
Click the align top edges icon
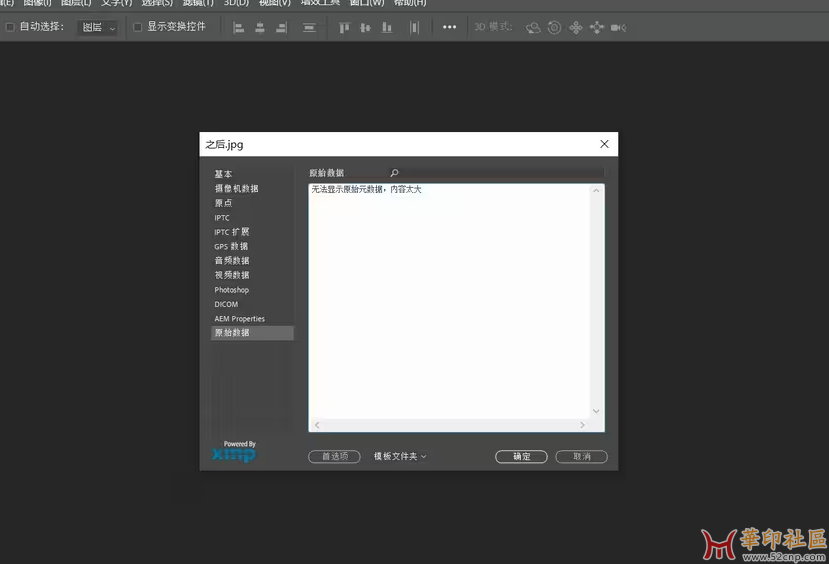tap(344, 27)
